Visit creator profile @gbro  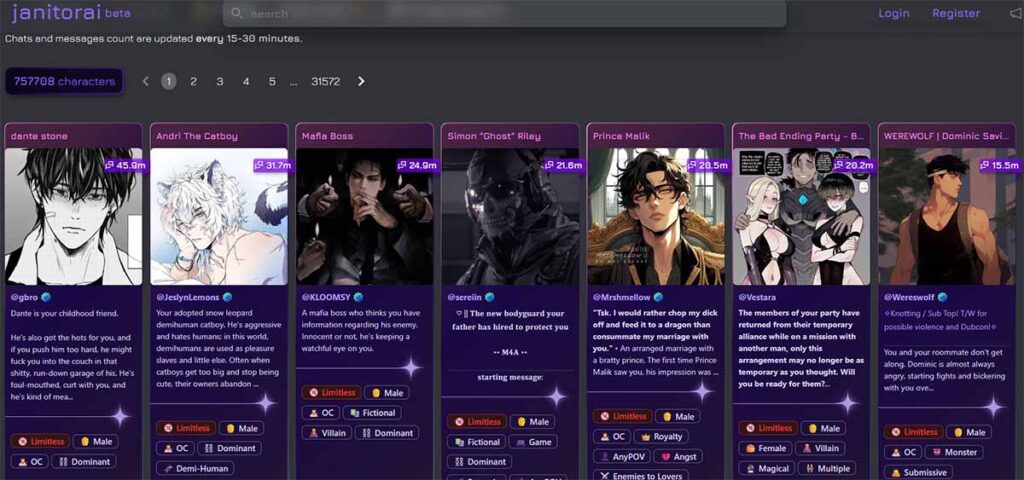pos(24,297)
